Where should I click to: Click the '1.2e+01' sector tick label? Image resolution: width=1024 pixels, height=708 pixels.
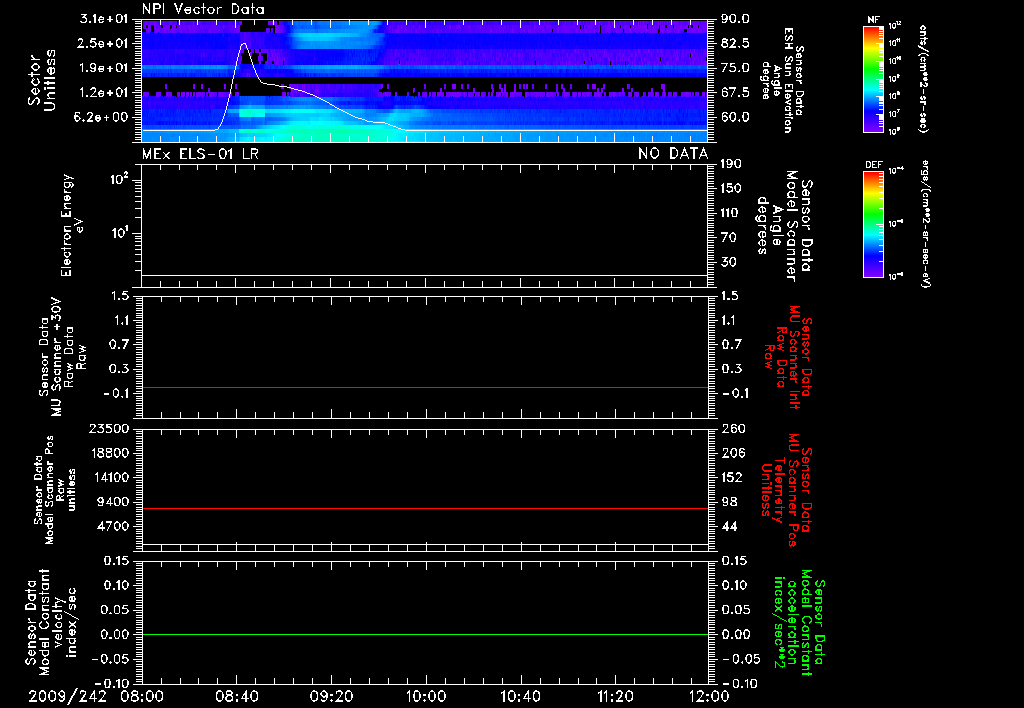point(103,92)
